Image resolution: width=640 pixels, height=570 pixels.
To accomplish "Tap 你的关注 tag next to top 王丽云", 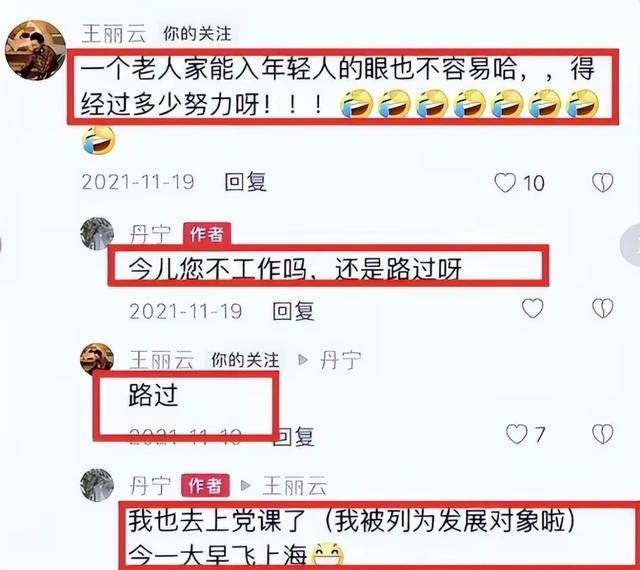I will [197, 34].
